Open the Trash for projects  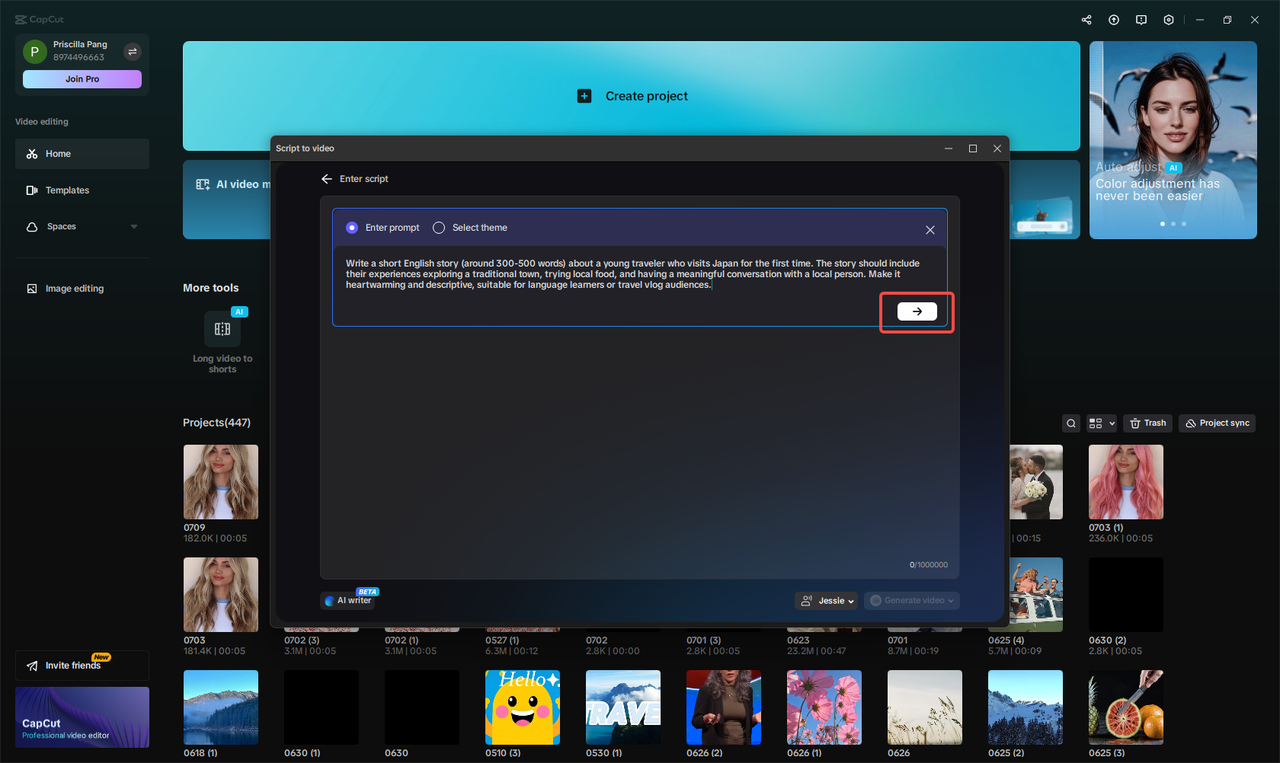1148,423
